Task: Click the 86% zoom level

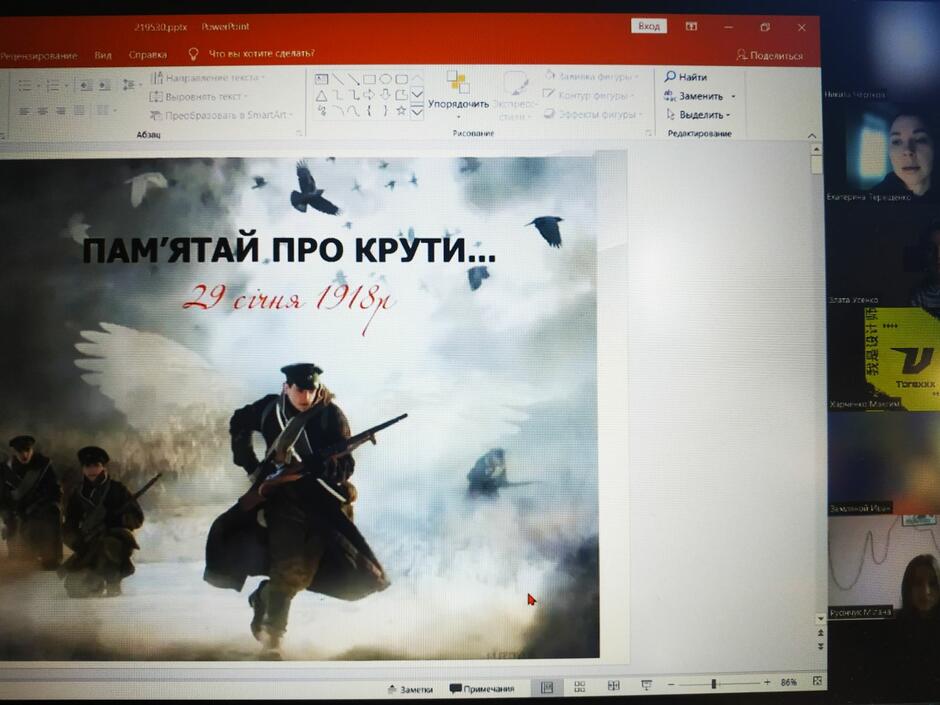Action: (789, 682)
